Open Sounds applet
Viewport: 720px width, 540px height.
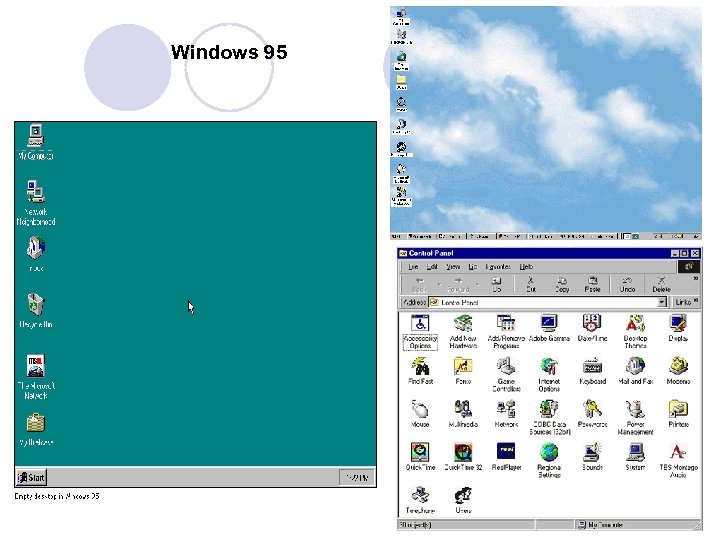click(x=592, y=456)
